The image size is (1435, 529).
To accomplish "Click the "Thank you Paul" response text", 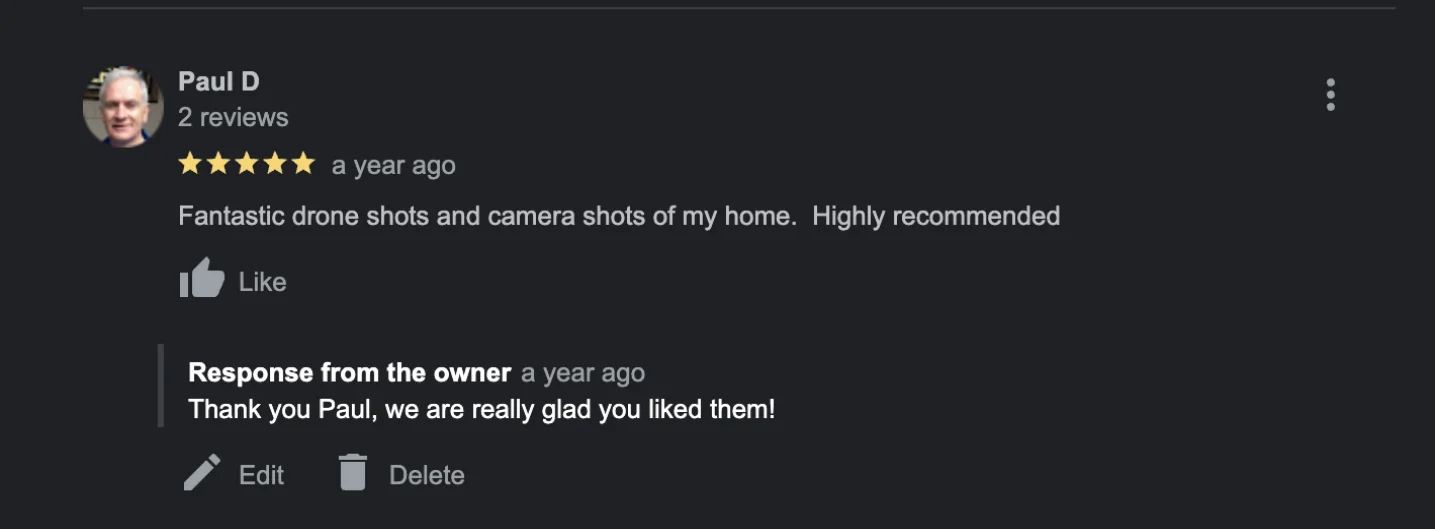I will point(481,409).
